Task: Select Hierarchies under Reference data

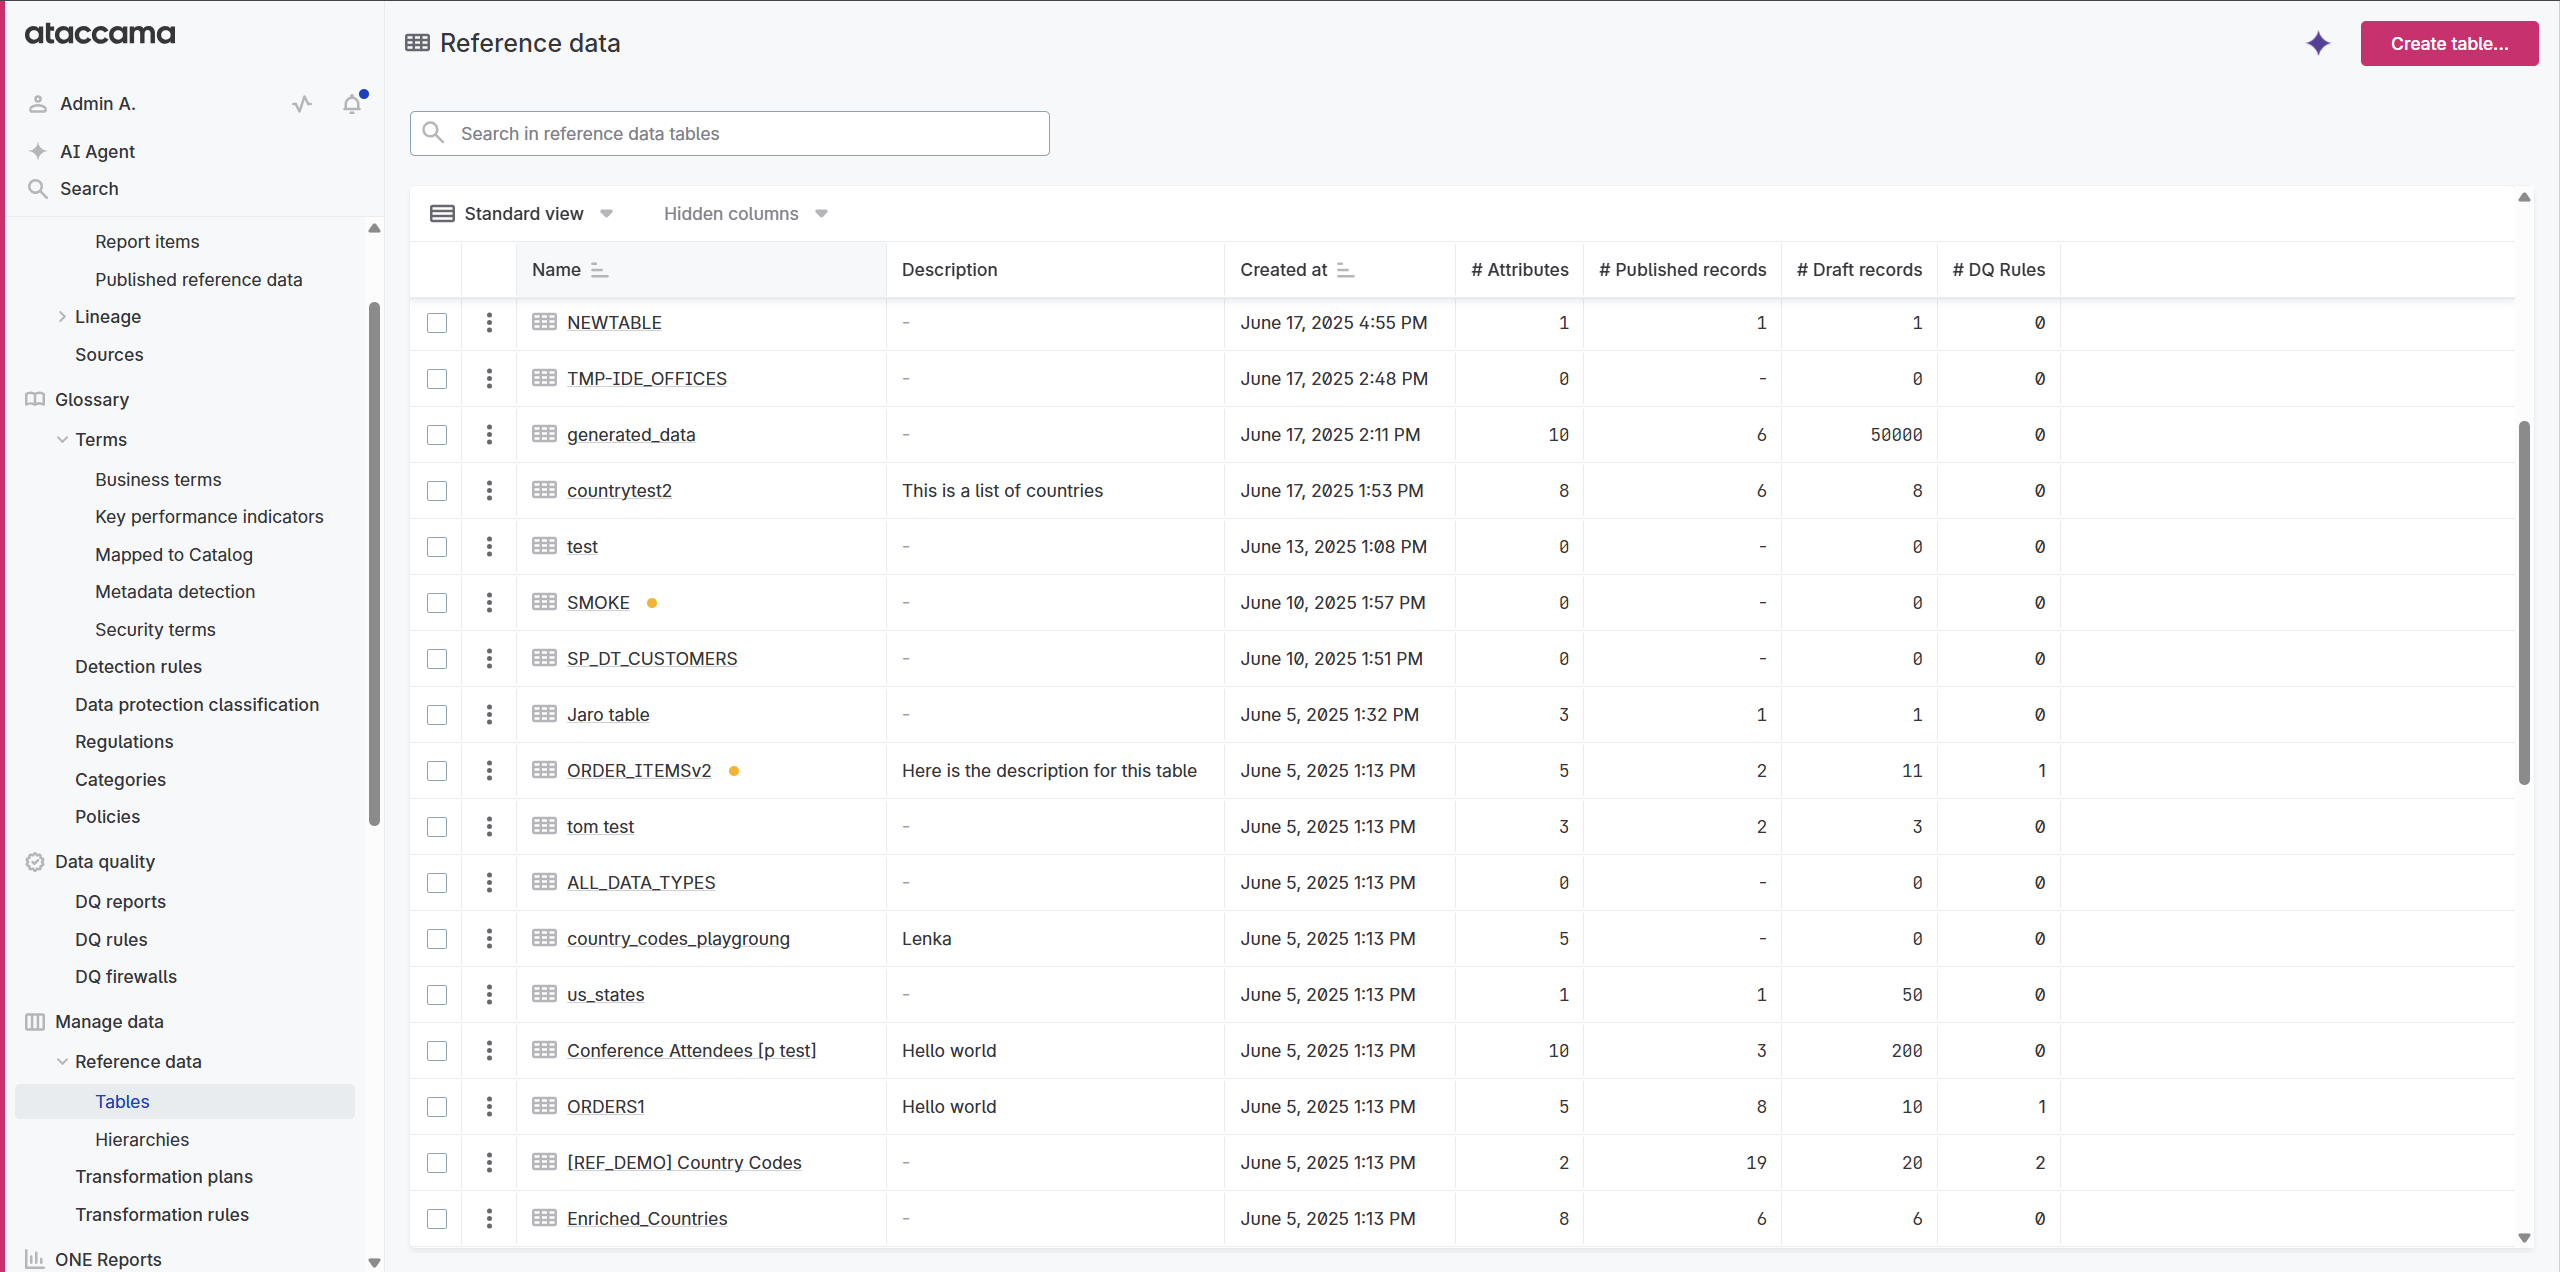Action: click(142, 1139)
